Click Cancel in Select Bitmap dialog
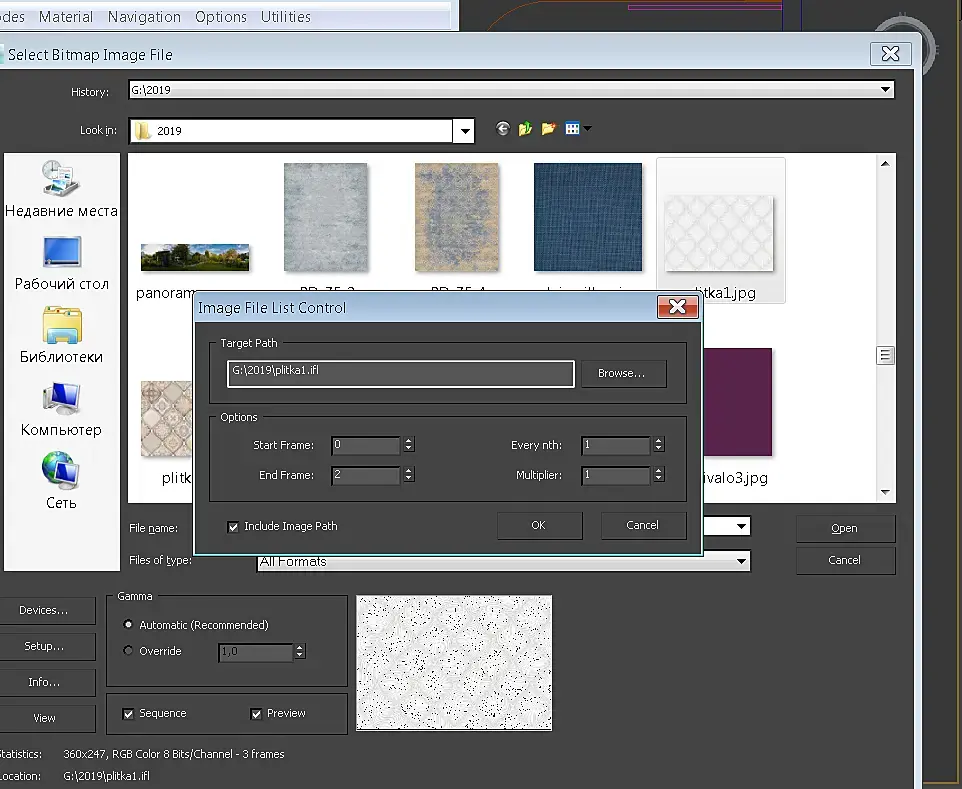Image resolution: width=962 pixels, height=789 pixels. click(x=845, y=560)
